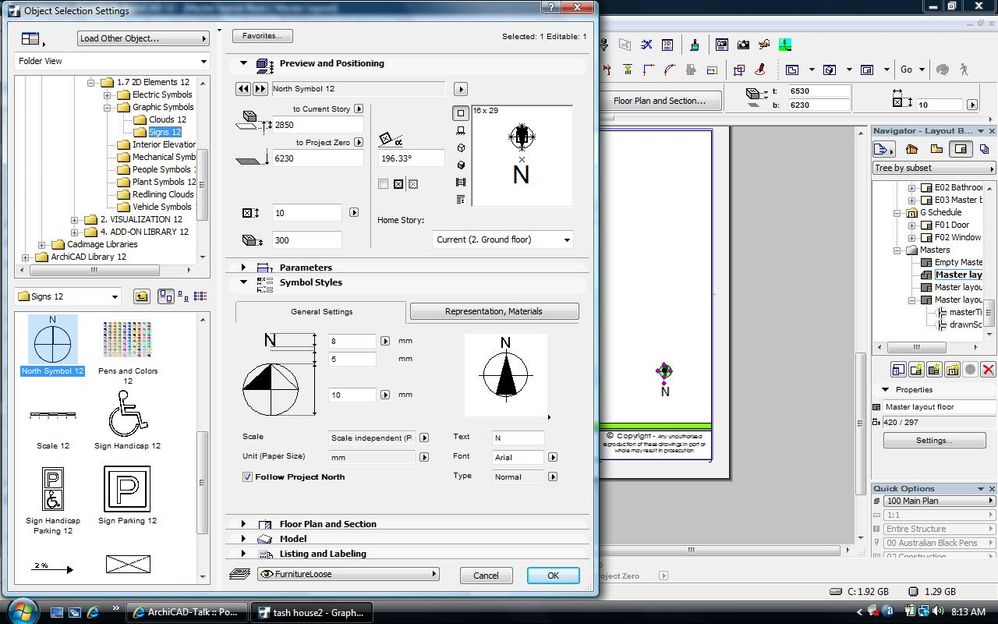The image size is (998, 624).
Task: Click the previous object double-arrow icon
Action: tap(244, 89)
